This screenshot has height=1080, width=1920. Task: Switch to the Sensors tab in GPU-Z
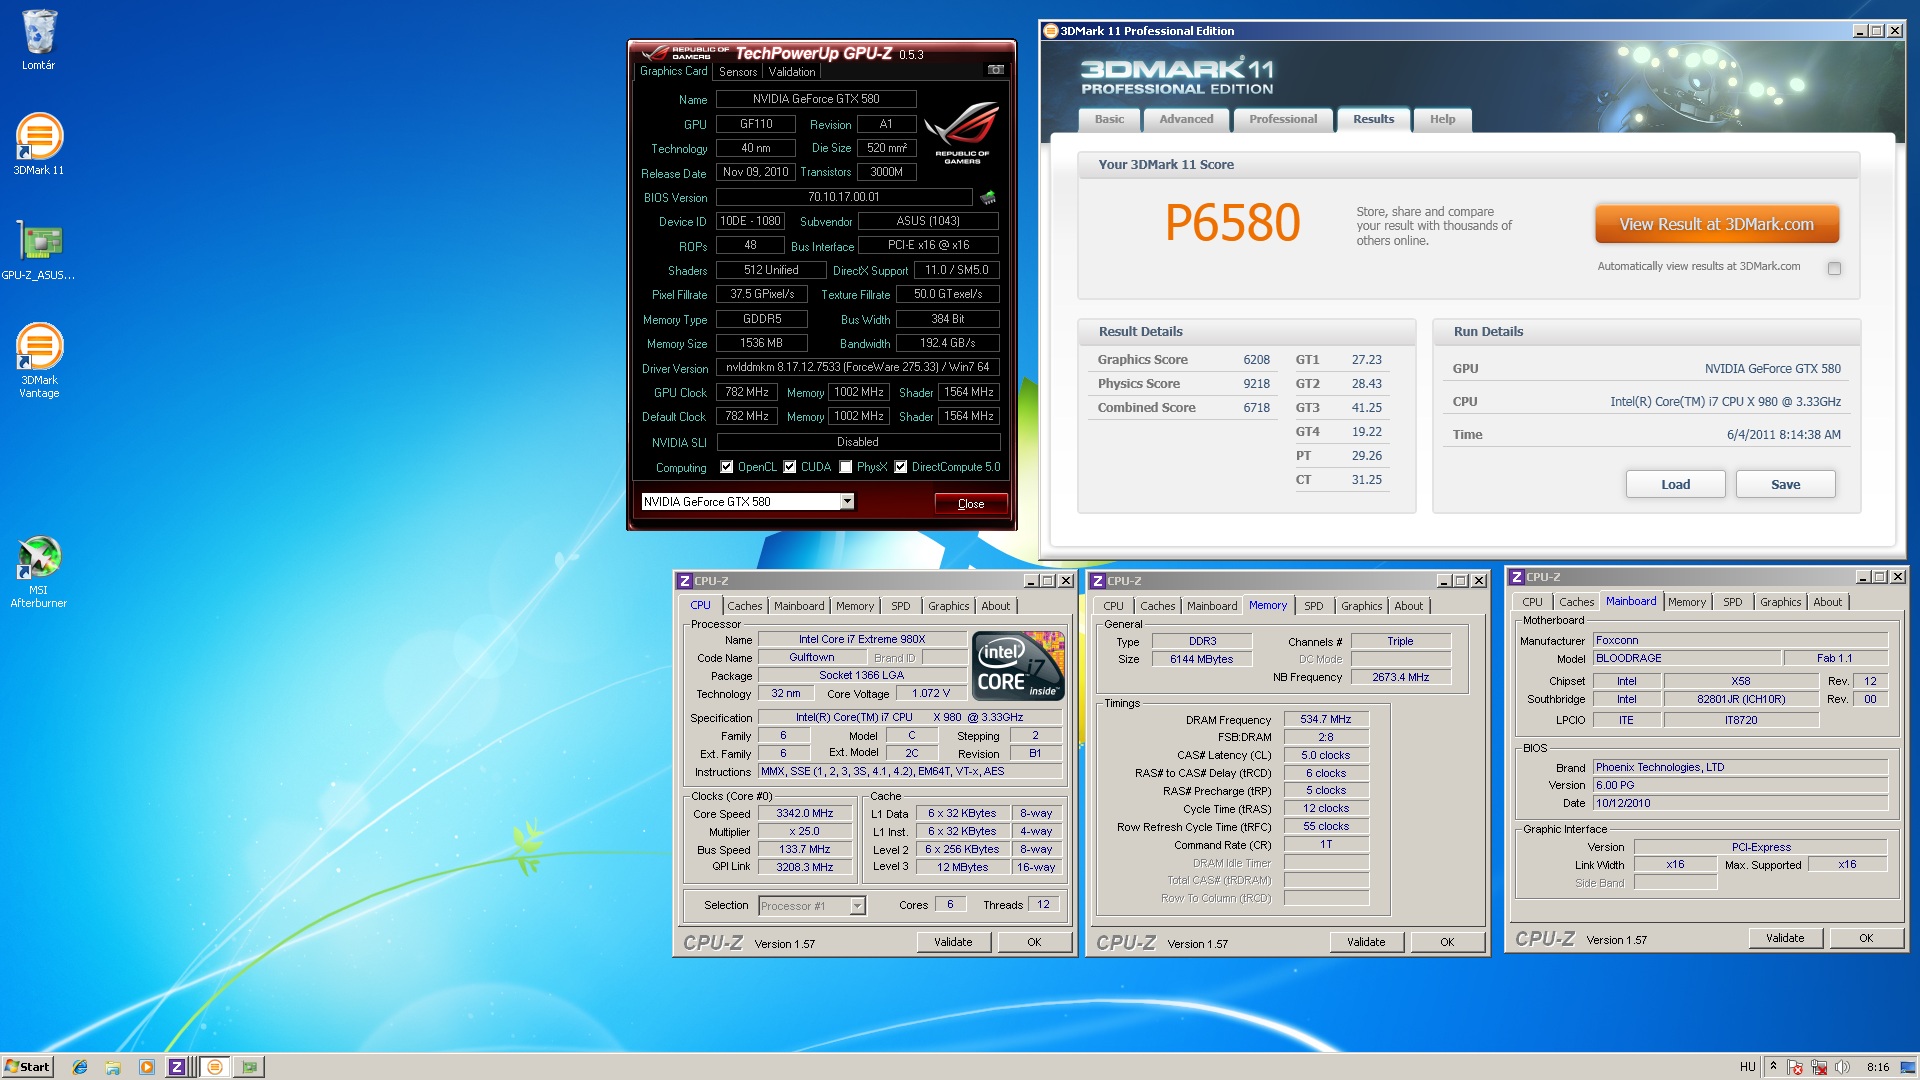tap(738, 72)
